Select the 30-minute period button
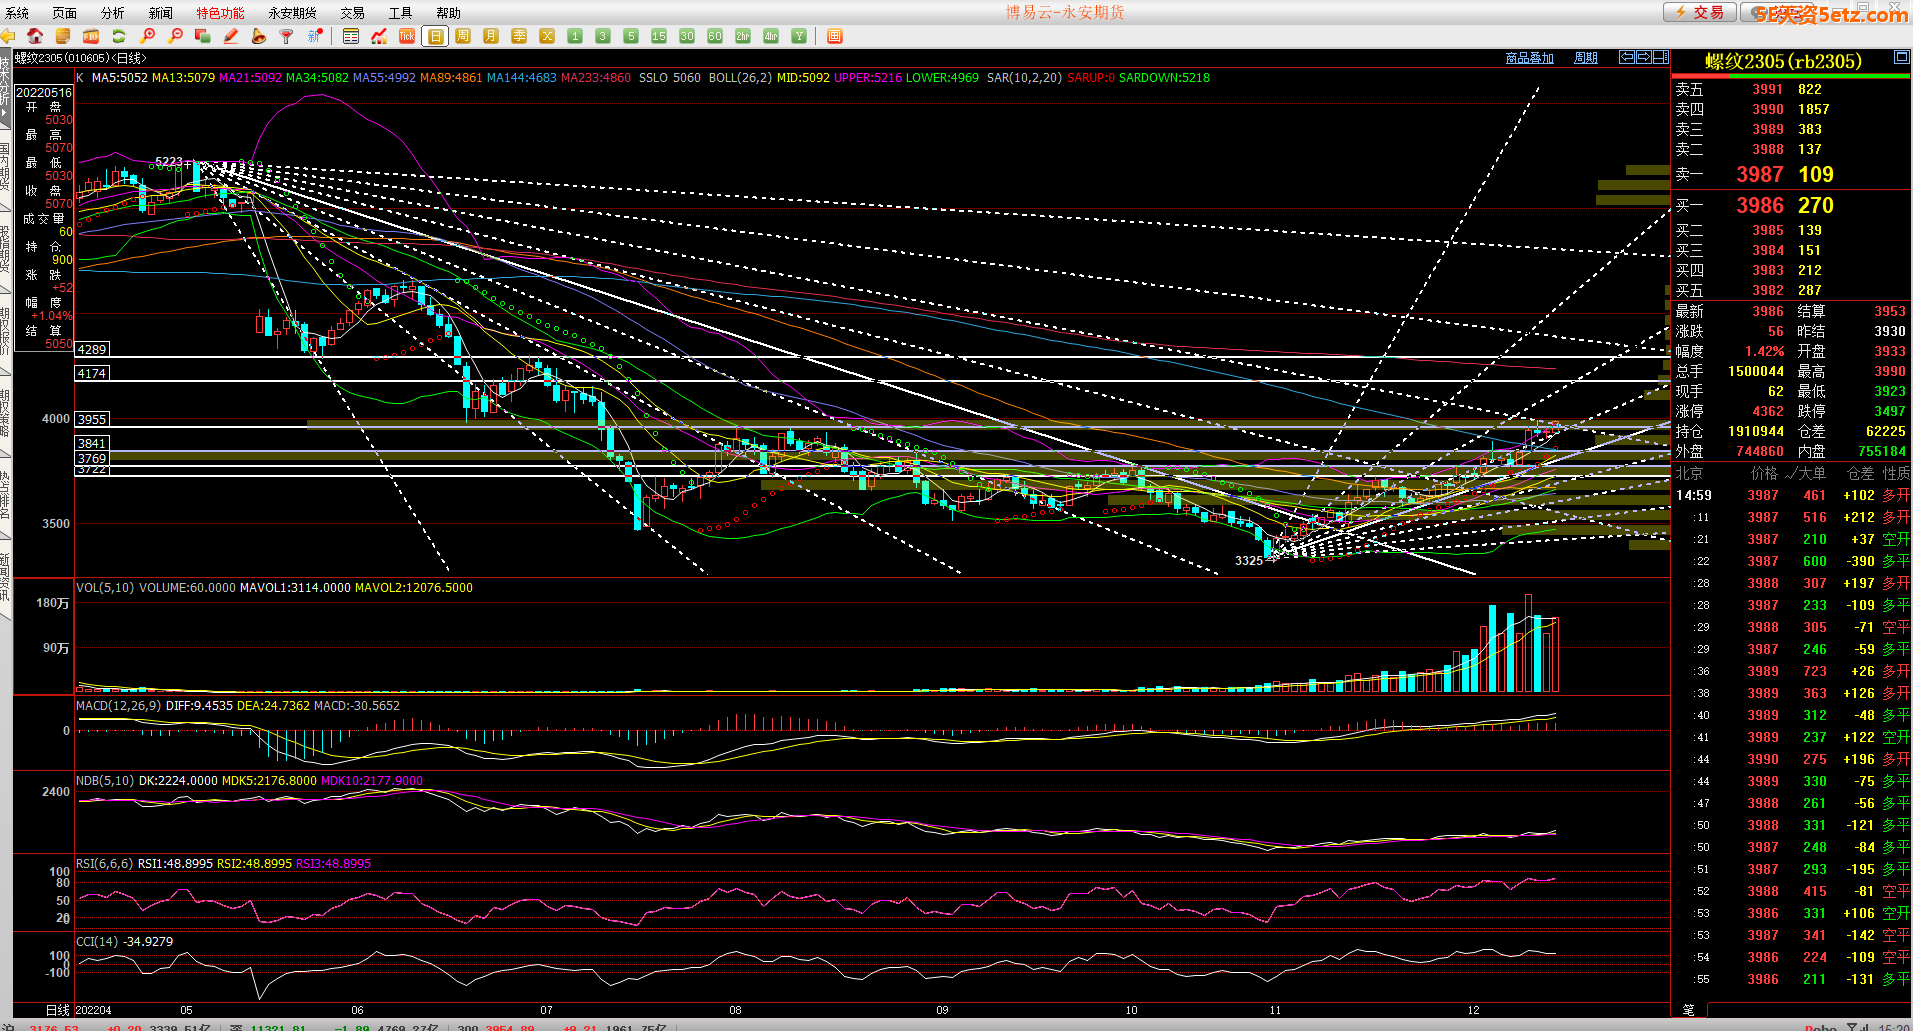The image size is (1913, 1031). [x=687, y=36]
